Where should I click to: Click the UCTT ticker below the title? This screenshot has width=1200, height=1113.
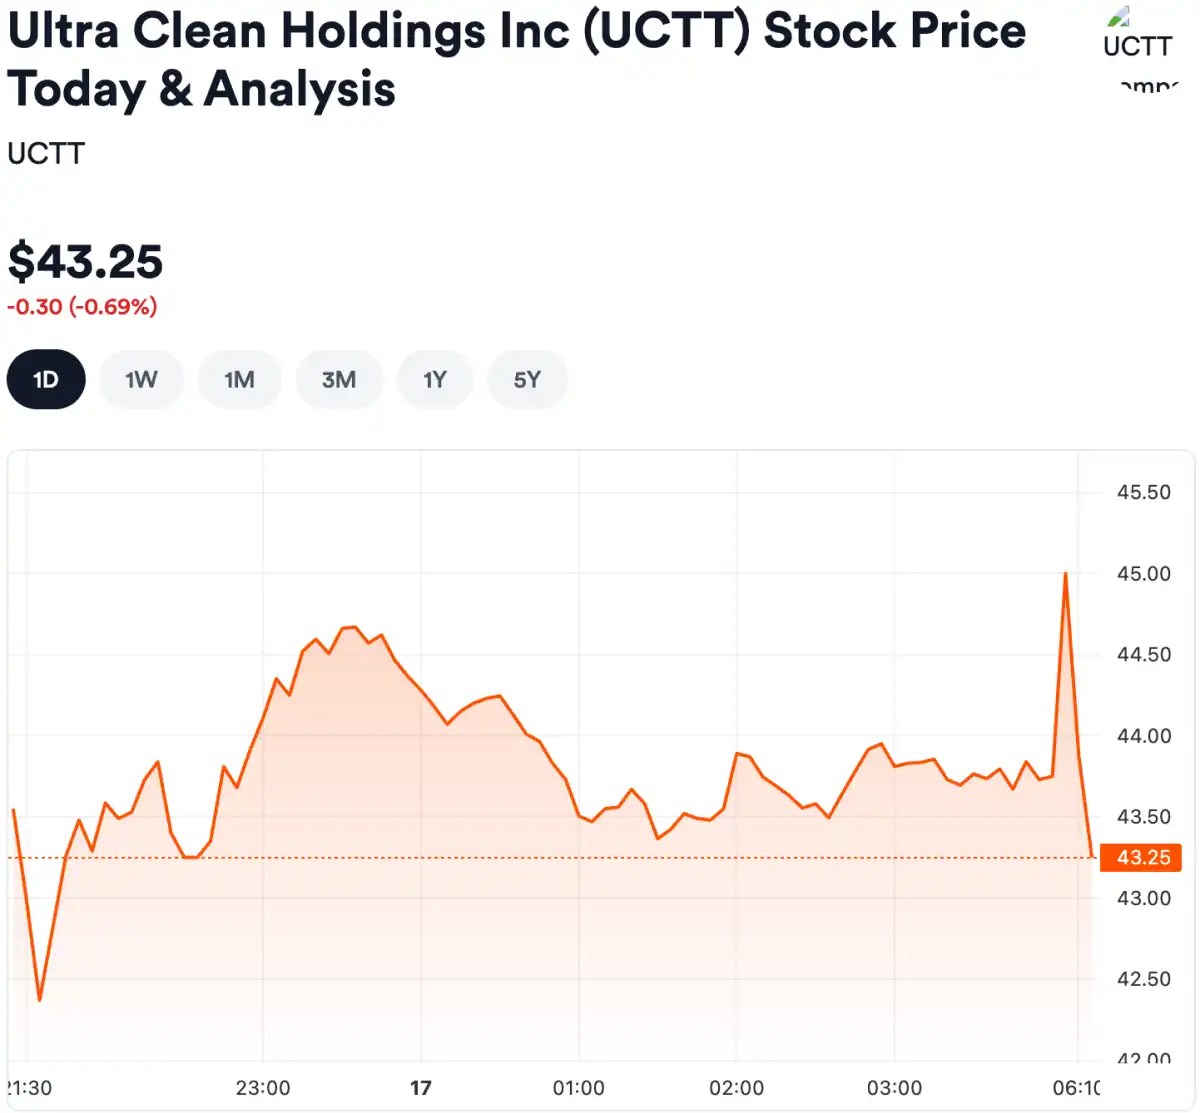(x=46, y=154)
